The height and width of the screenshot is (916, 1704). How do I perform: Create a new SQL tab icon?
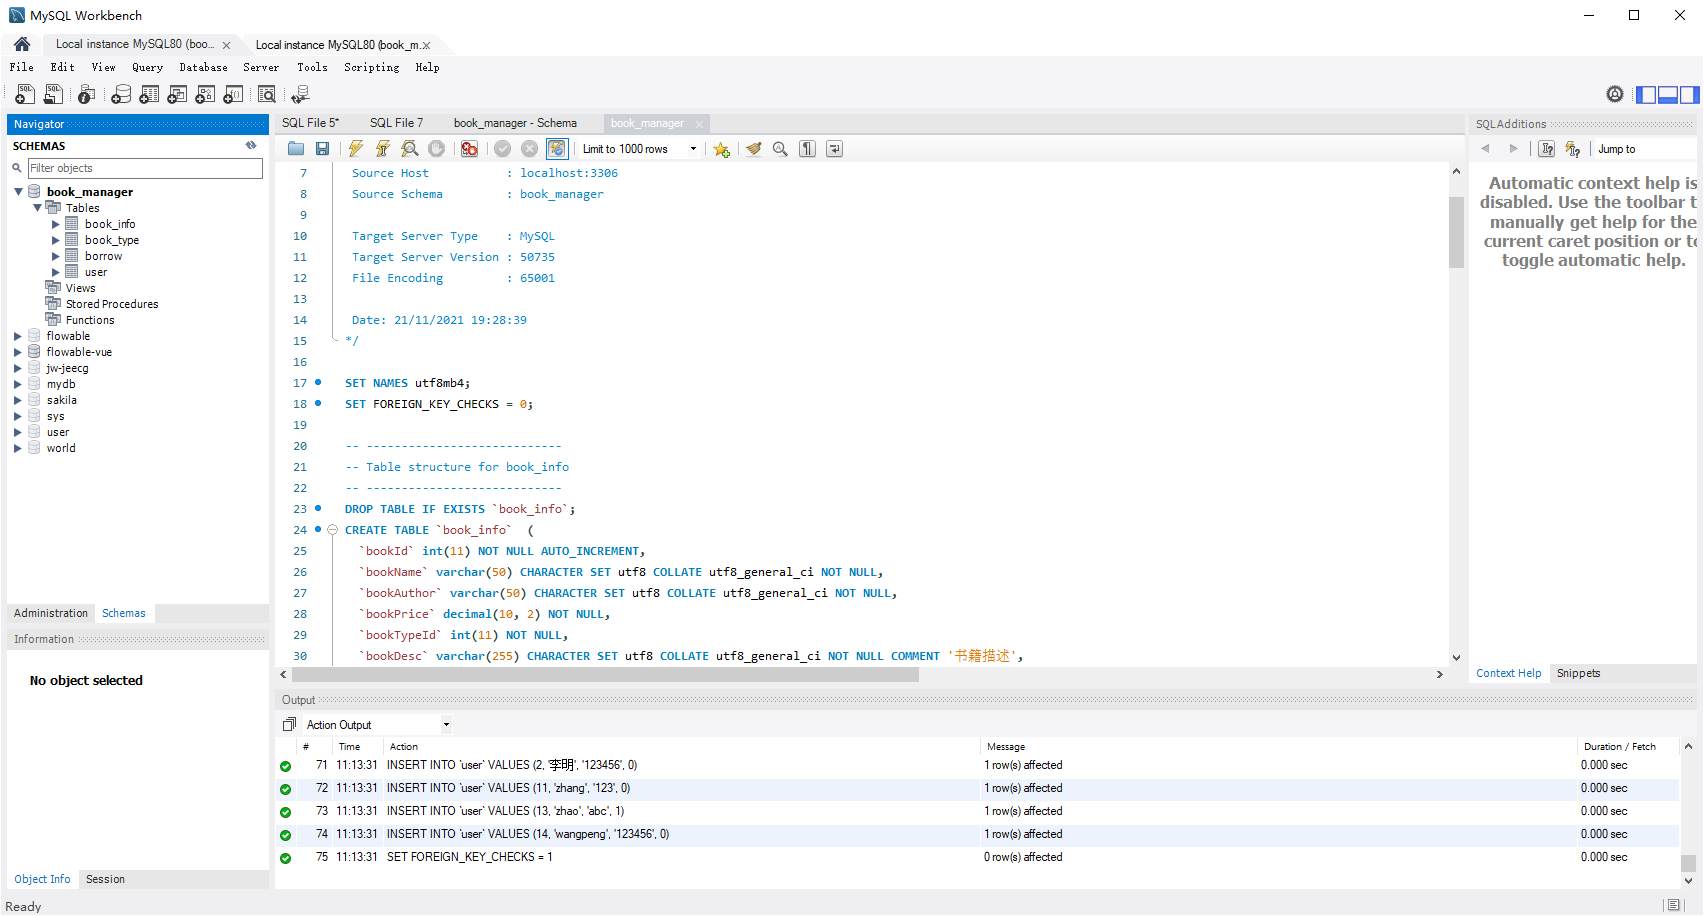tap(25, 94)
